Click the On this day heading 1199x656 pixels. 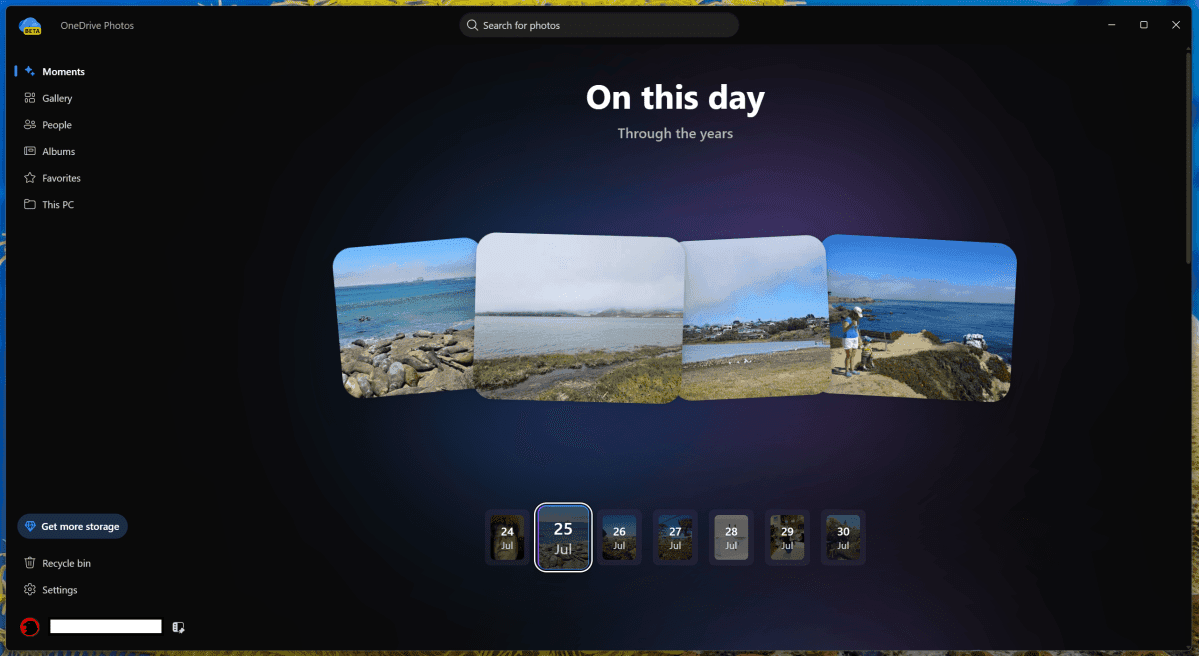675,98
